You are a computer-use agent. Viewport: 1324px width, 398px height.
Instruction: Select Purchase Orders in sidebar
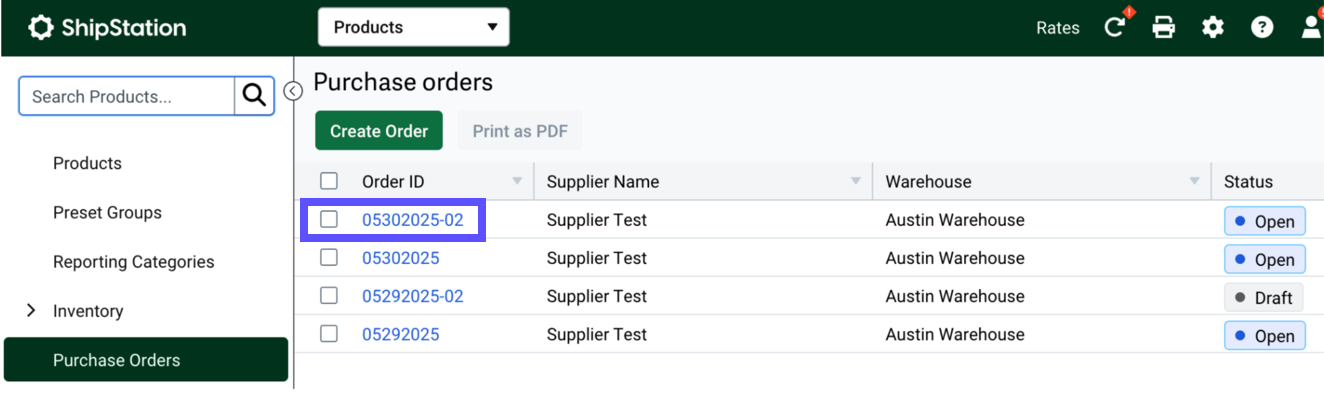(x=146, y=360)
